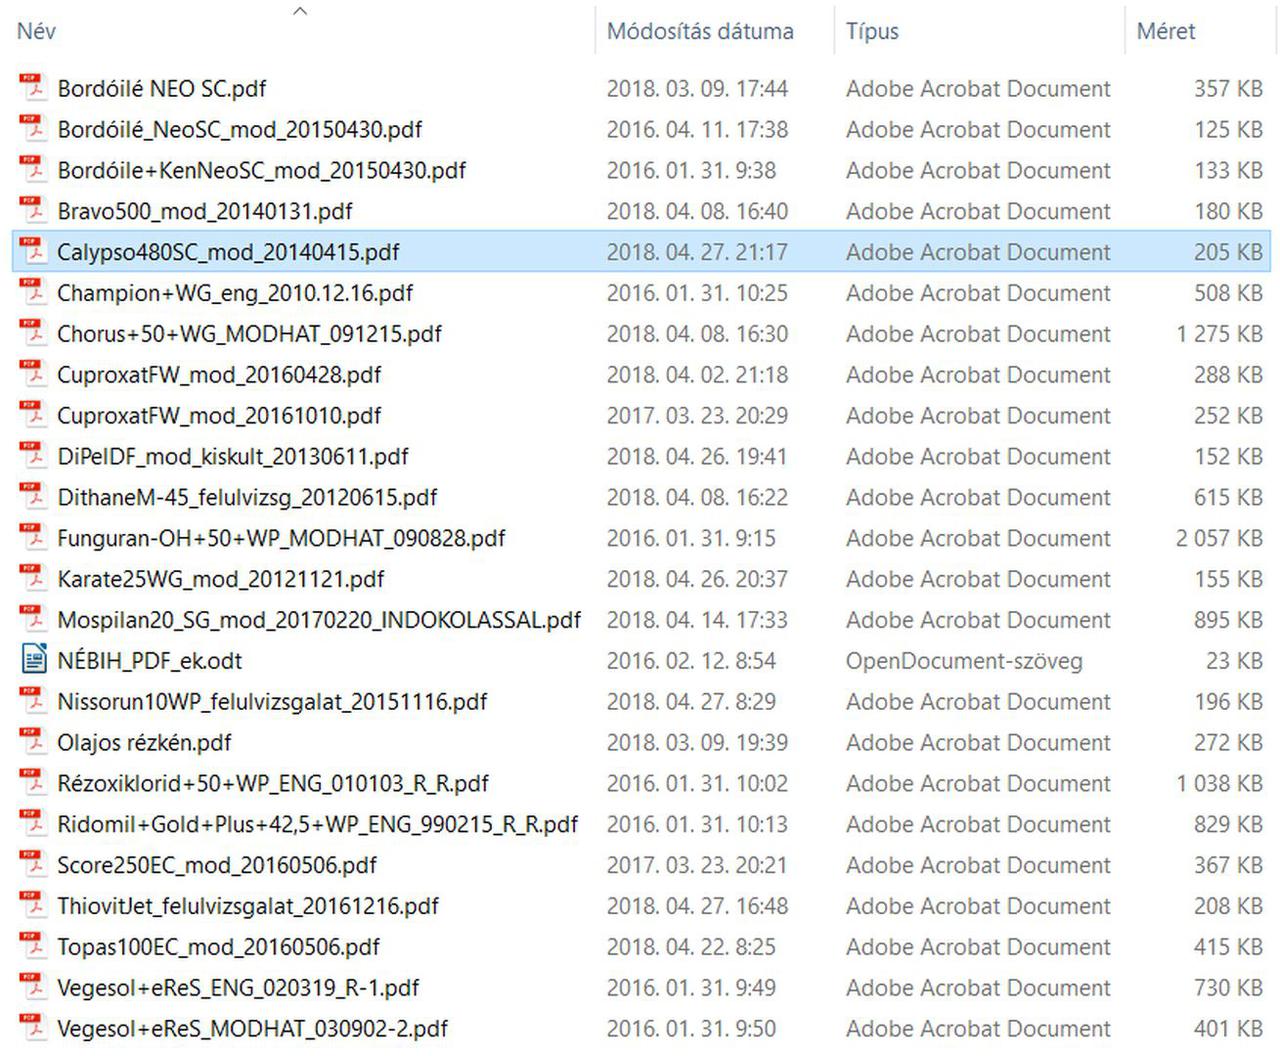Sort files by the Típus column header
Image resolution: width=1280 pixels, height=1056 pixels.
click(x=872, y=31)
